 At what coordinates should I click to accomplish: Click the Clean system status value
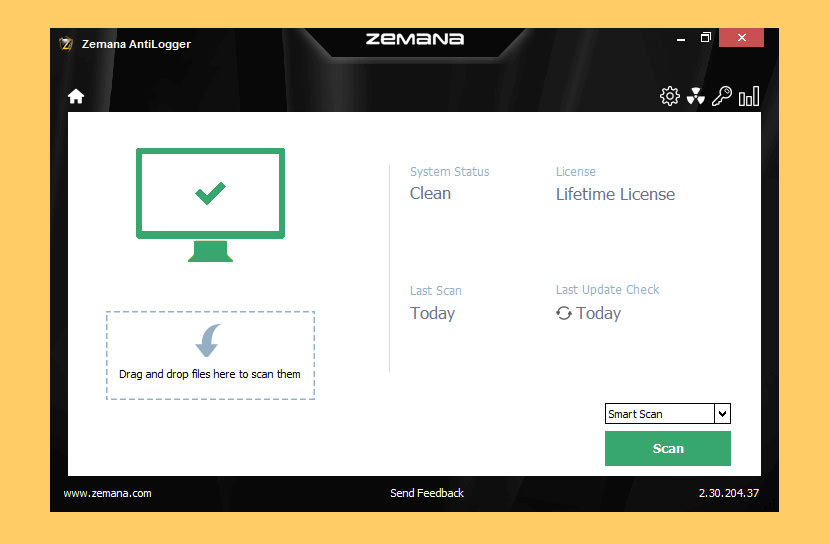[x=430, y=193]
